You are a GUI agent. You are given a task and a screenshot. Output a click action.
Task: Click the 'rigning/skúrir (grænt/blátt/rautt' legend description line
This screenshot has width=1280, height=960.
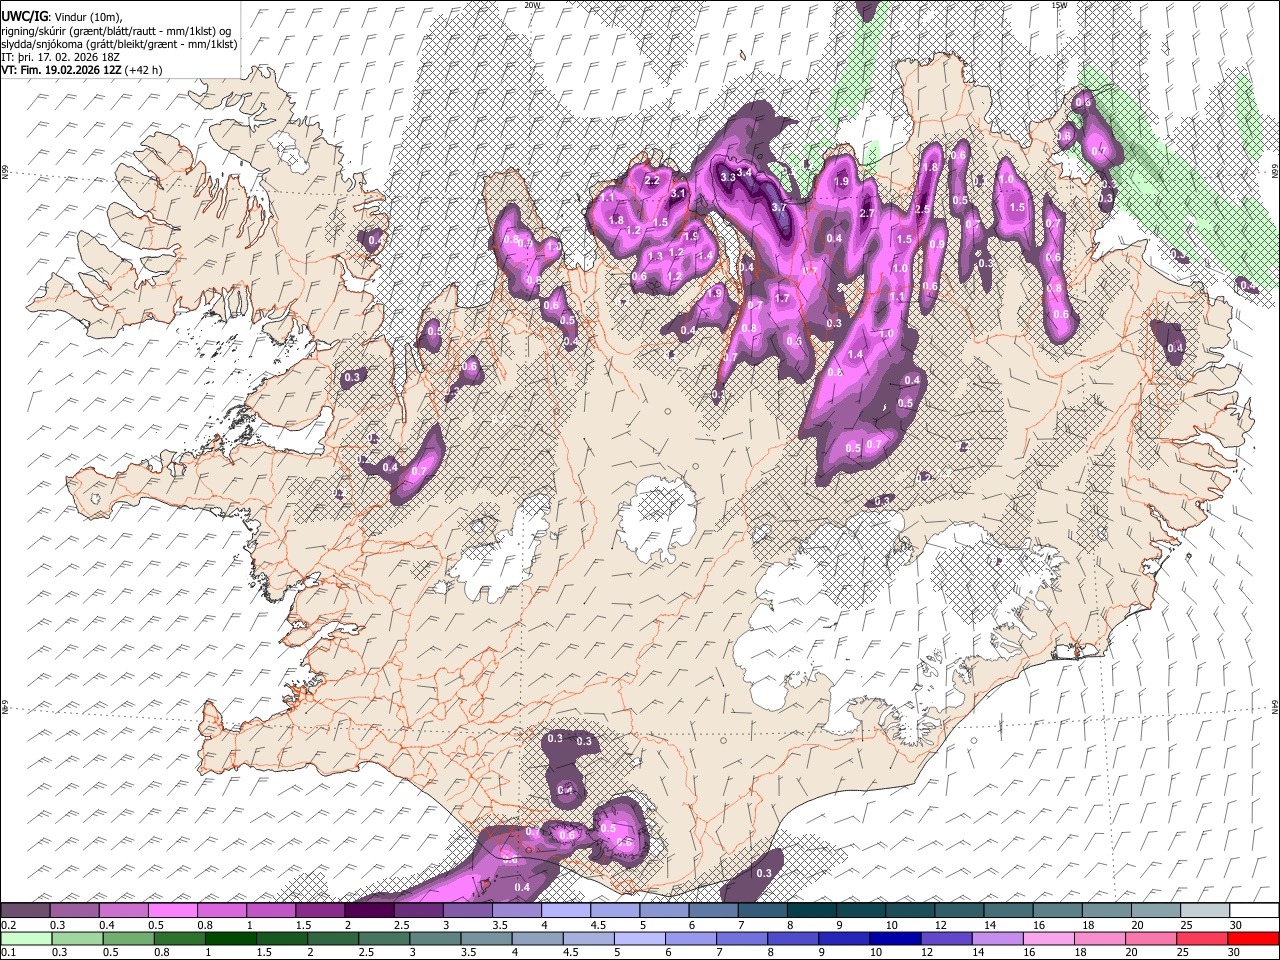pos(116,31)
